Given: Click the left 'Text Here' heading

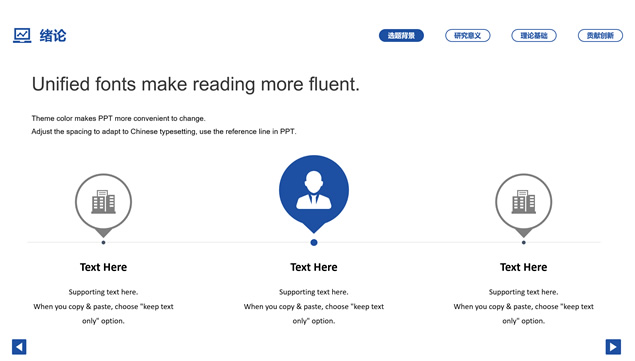Looking at the screenshot, I should coord(103,267).
